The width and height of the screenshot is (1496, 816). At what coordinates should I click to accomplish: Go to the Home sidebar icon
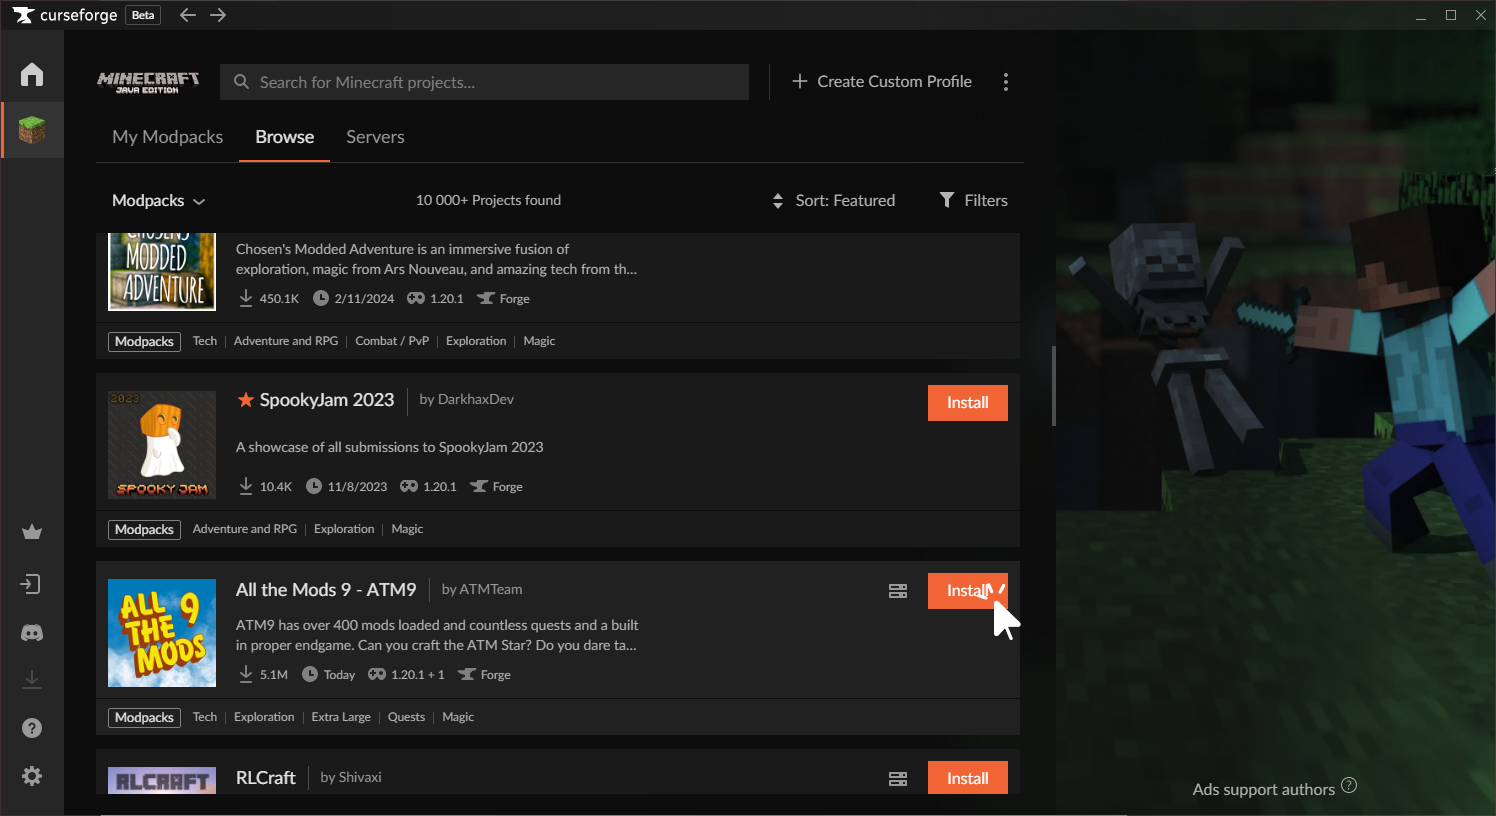click(32, 74)
